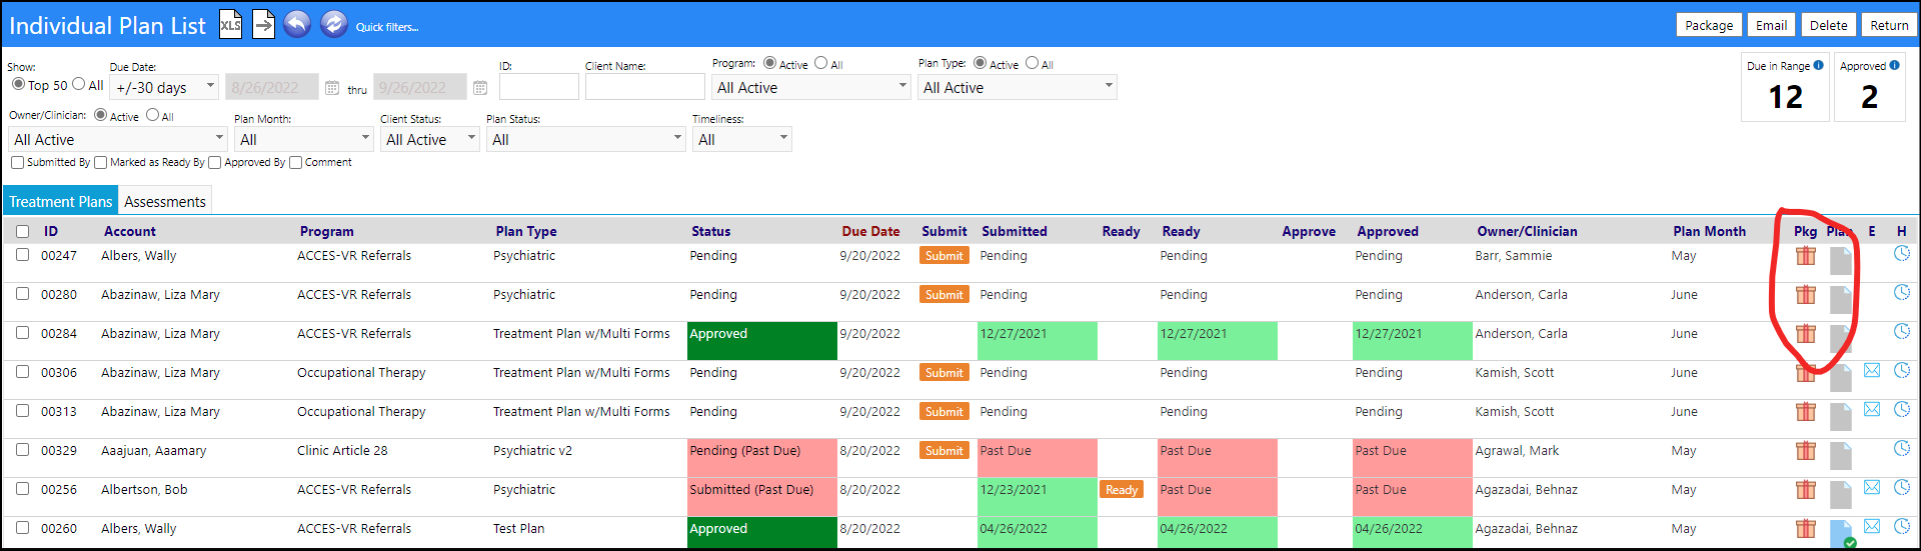Export list to XLS file icon
The image size is (1921, 551).
coord(230,24)
